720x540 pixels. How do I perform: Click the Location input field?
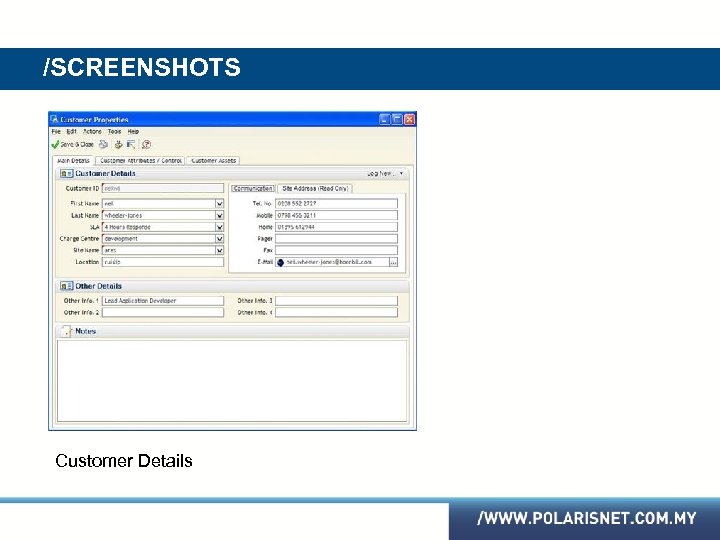pyautogui.click(x=163, y=262)
